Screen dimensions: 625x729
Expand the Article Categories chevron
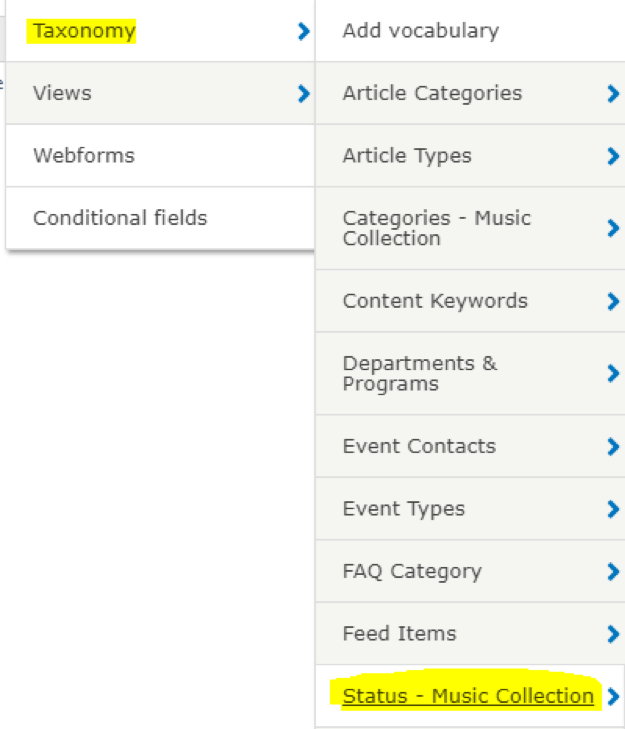point(613,94)
